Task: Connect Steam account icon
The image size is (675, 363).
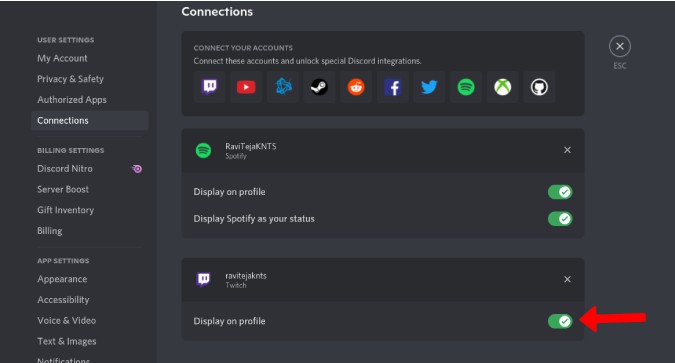Action: pos(319,87)
